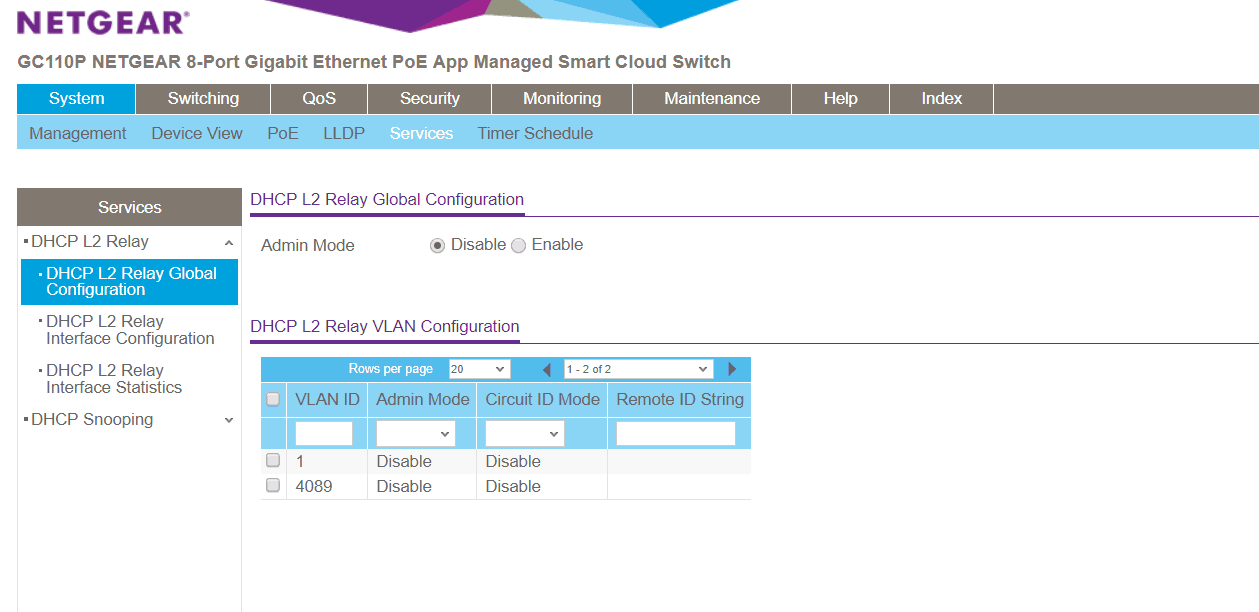Open the PoE submenu link

pyautogui.click(x=282, y=134)
